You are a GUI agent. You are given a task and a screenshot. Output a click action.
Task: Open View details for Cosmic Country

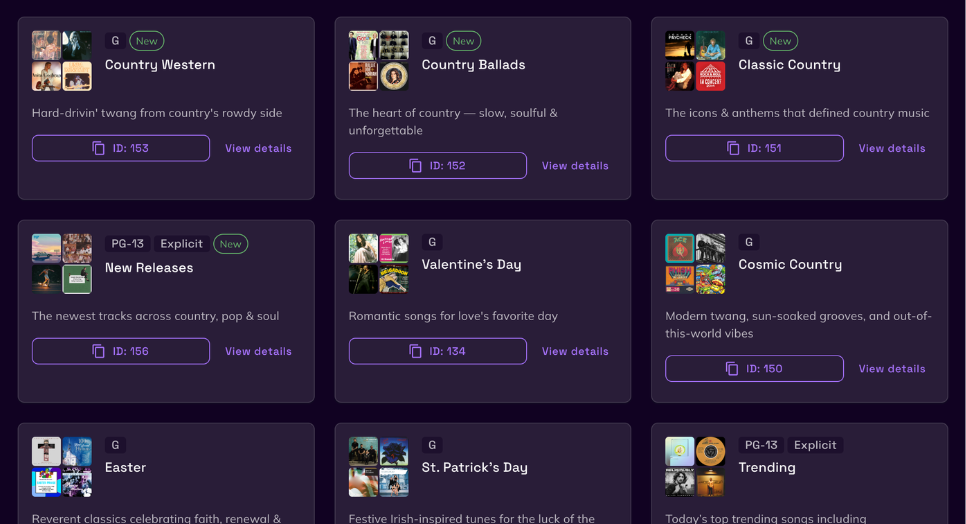[x=891, y=369]
